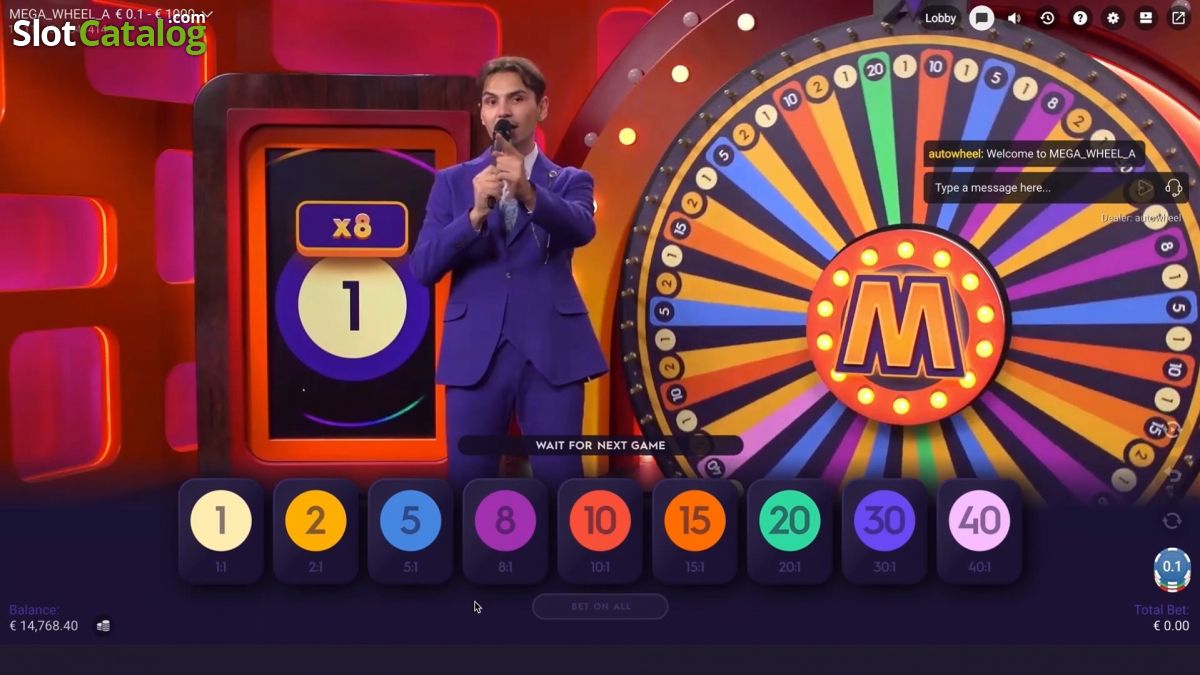
Task: Bet on the pink 40 spot
Action: tap(979, 531)
